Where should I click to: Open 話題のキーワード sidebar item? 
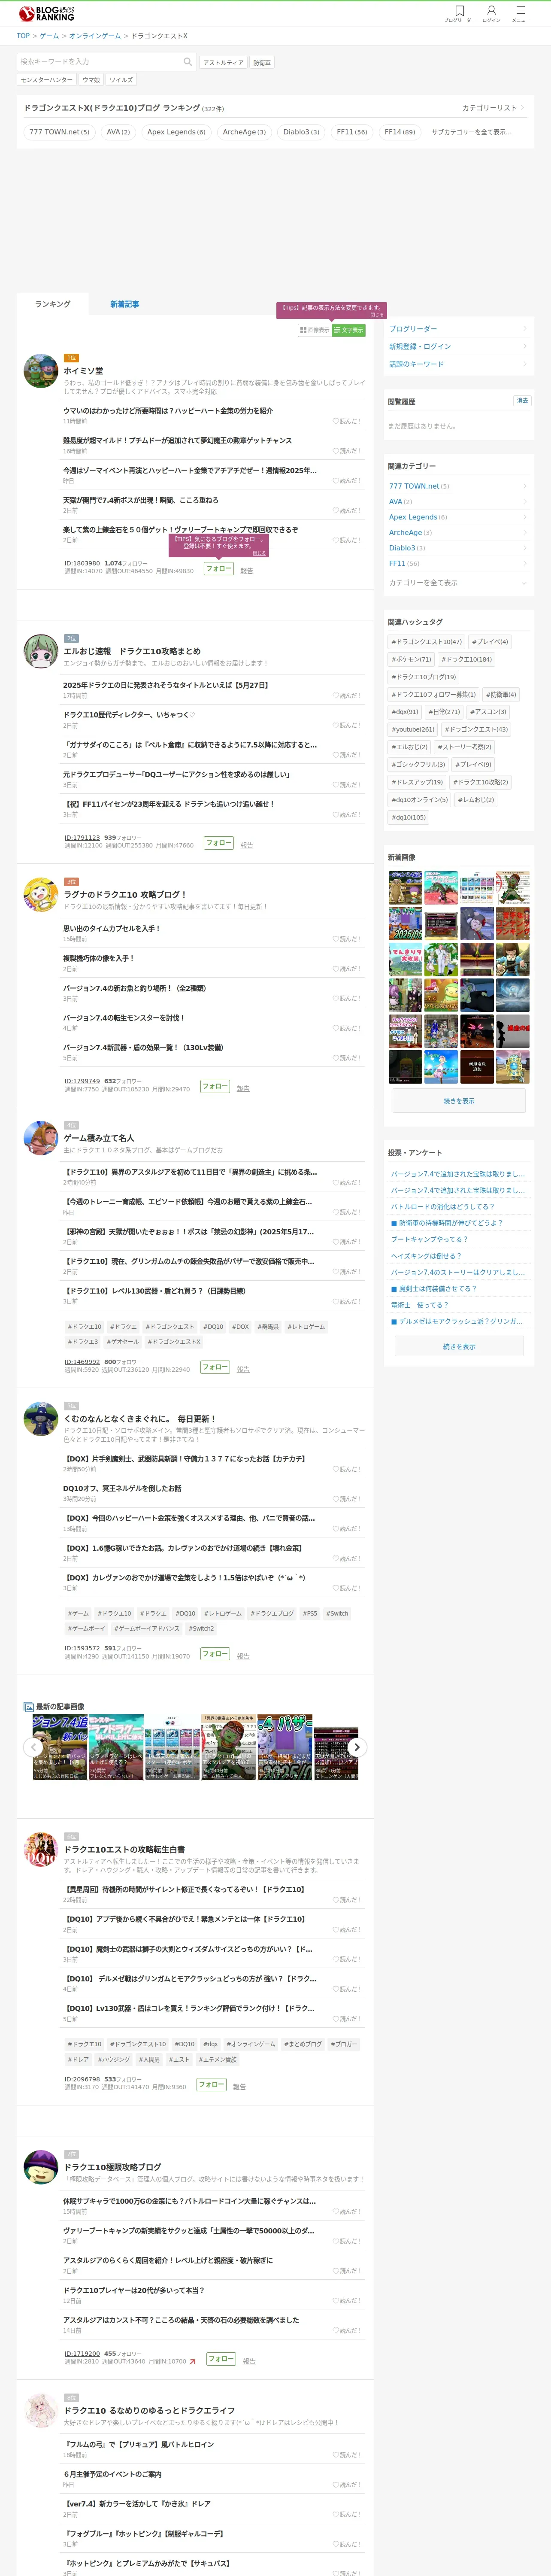[458, 364]
